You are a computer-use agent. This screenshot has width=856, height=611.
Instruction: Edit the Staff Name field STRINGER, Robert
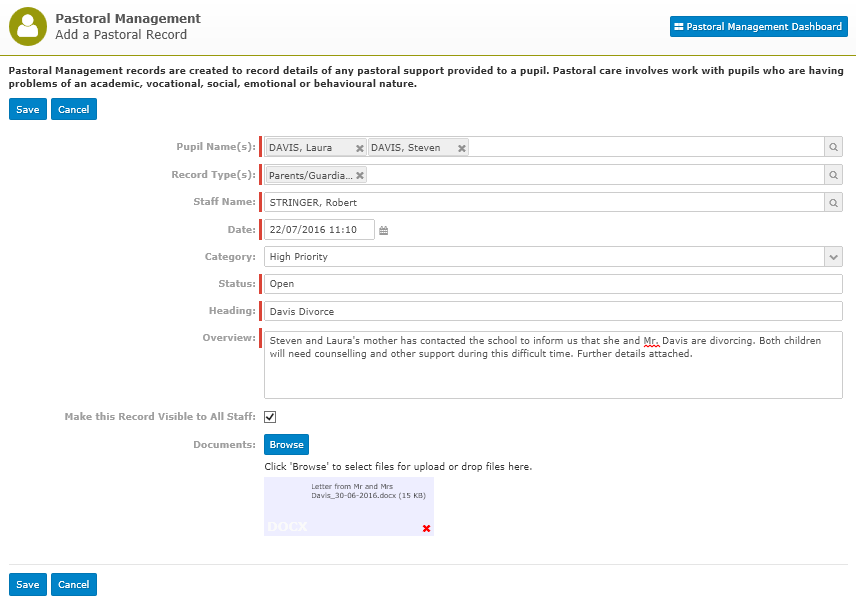coord(544,203)
